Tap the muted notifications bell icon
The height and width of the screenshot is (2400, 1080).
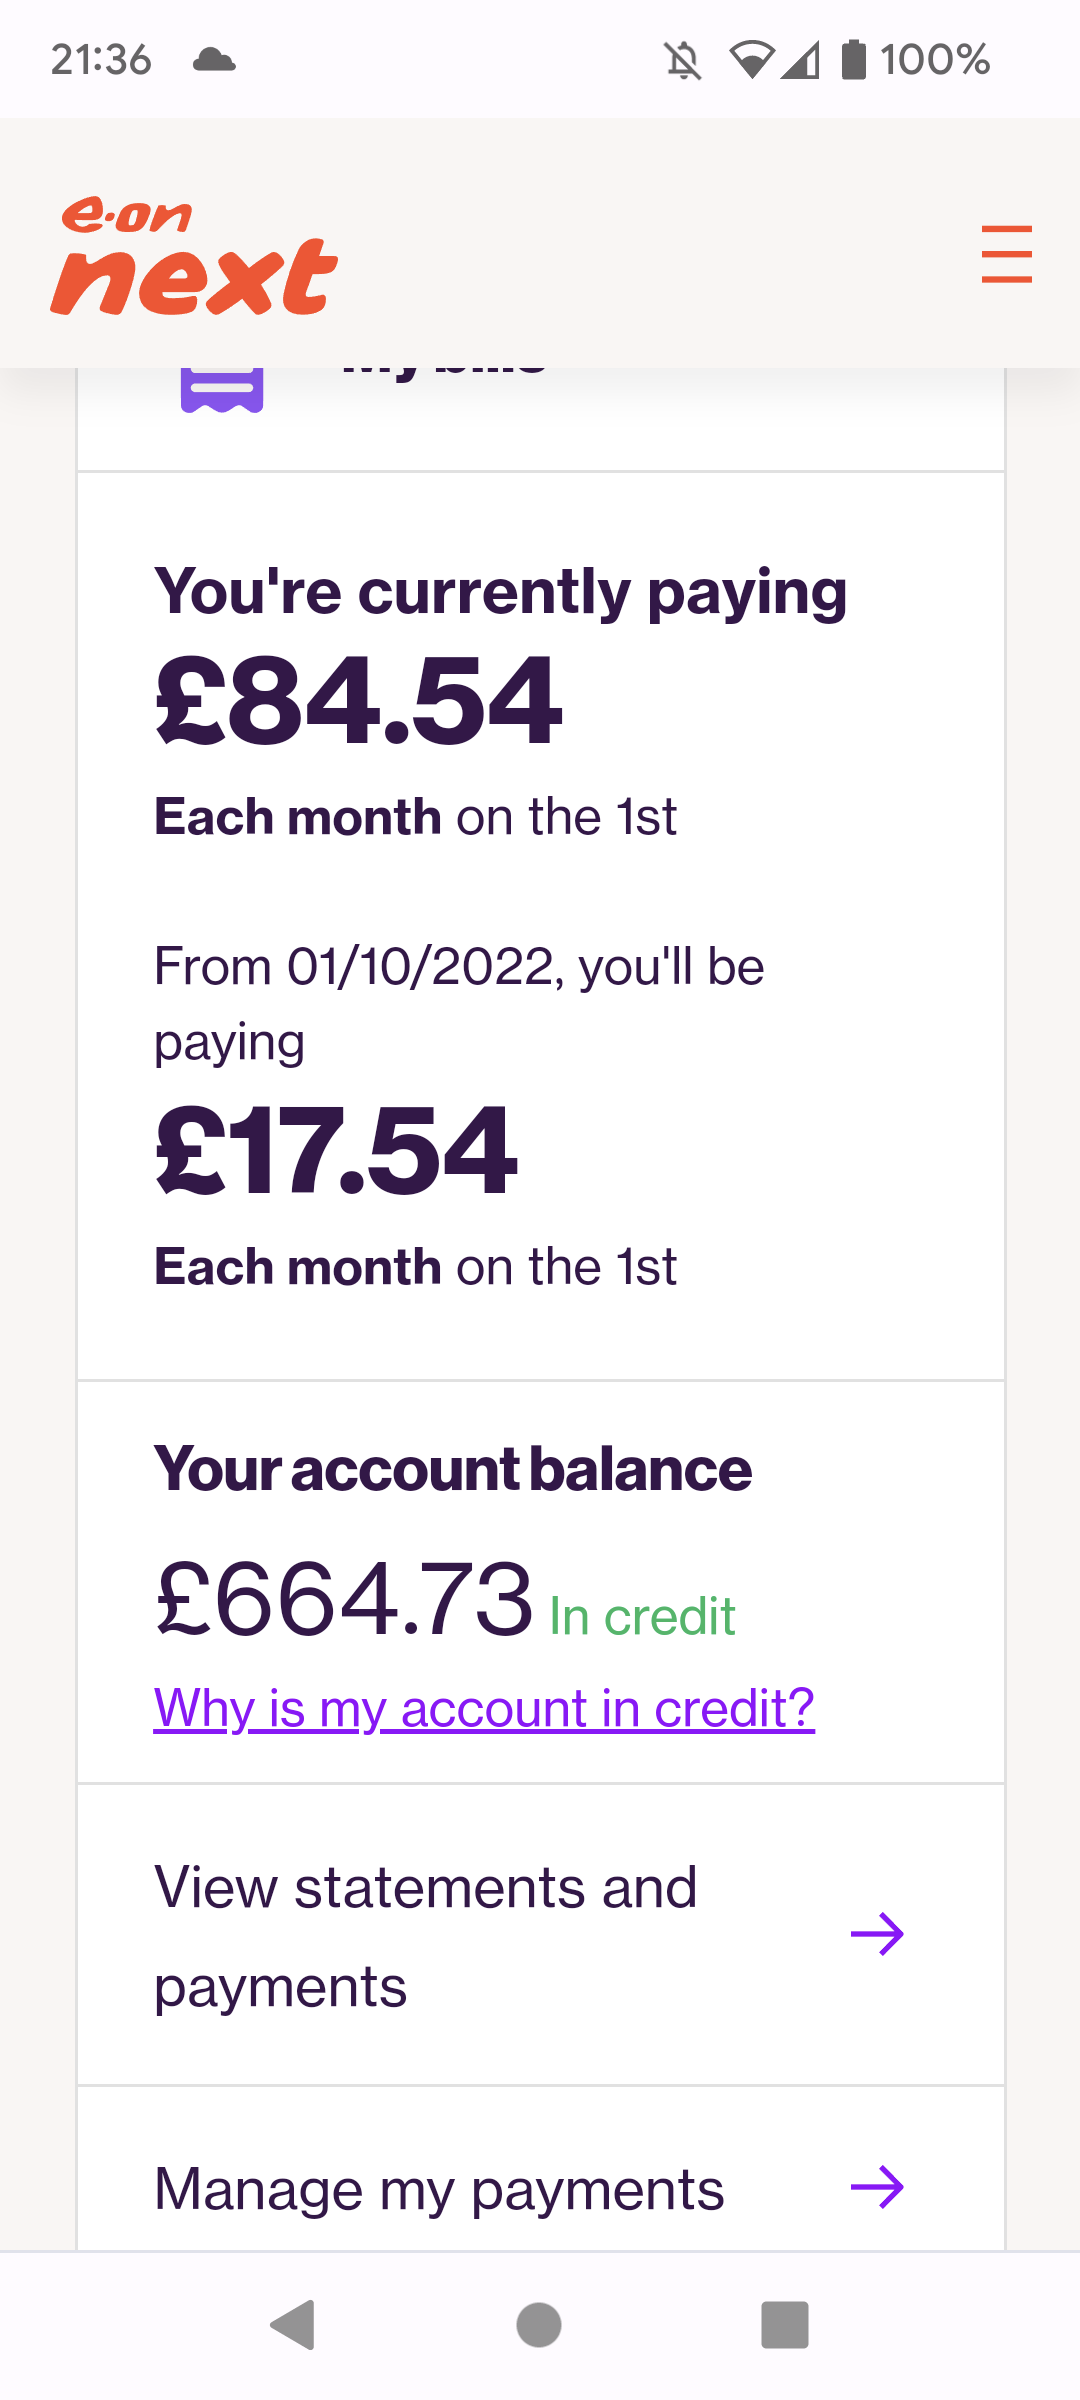pyautogui.click(x=683, y=61)
